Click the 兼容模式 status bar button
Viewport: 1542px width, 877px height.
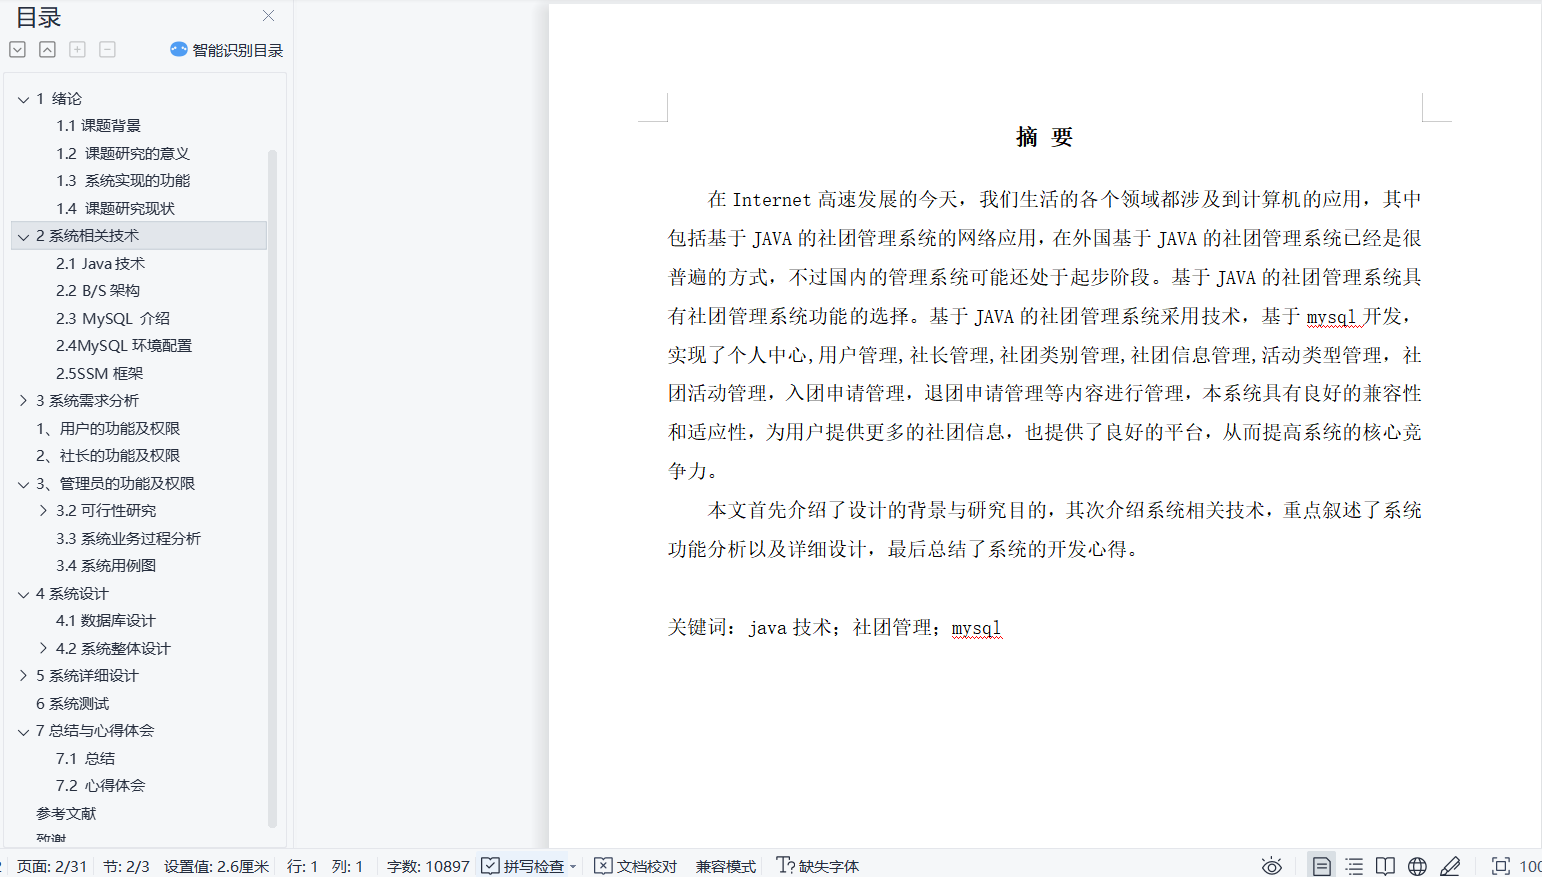coord(726,866)
